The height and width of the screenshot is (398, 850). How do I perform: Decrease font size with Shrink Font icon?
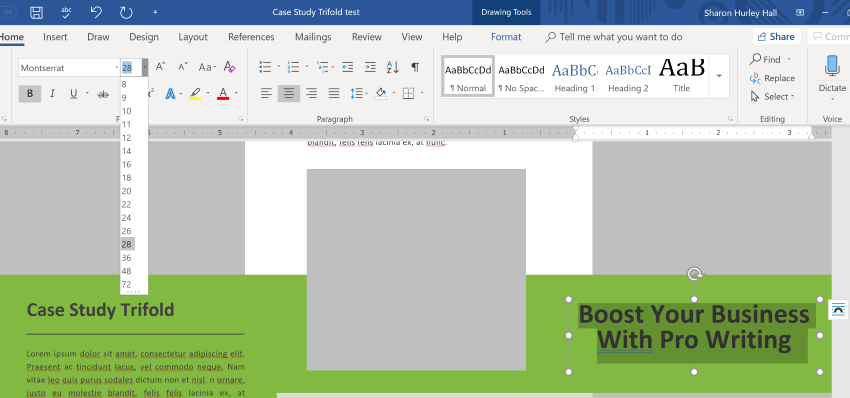click(x=183, y=67)
